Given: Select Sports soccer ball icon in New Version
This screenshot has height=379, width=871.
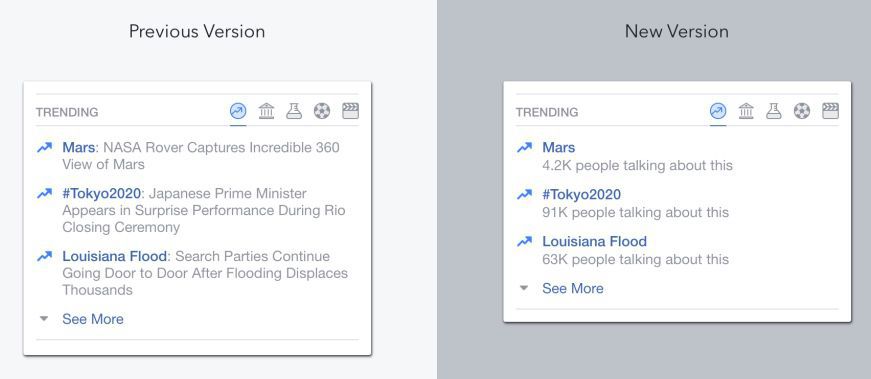Looking at the screenshot, I should 802,111.
